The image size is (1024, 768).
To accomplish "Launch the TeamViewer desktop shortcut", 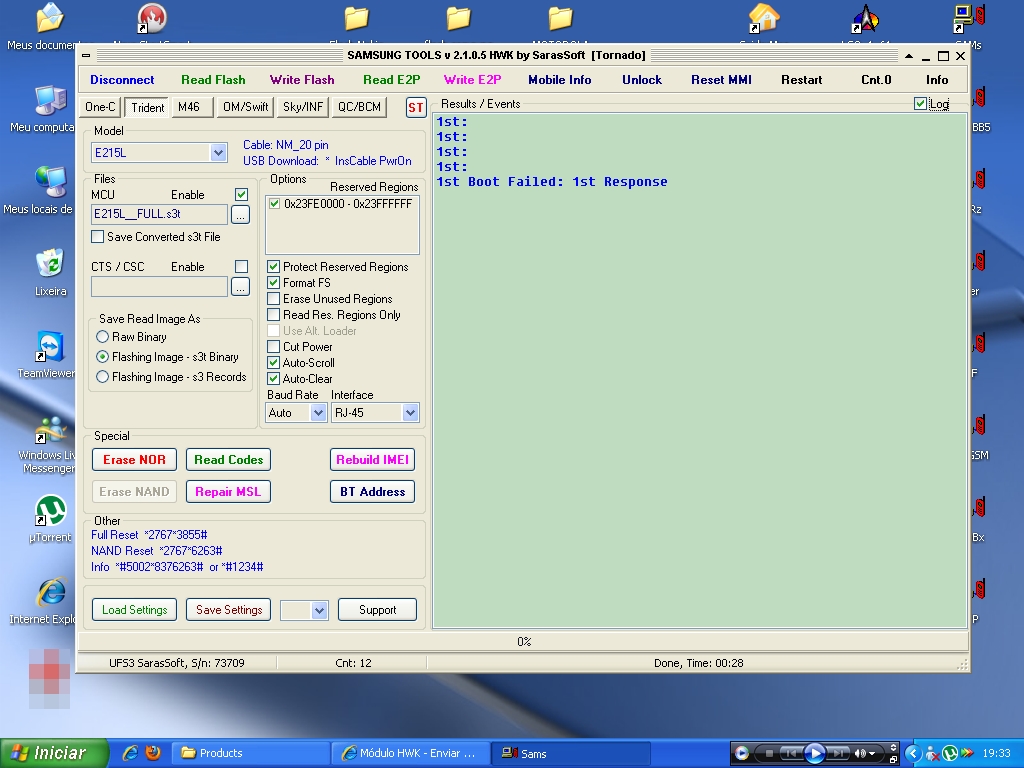I will click(50, 347).
